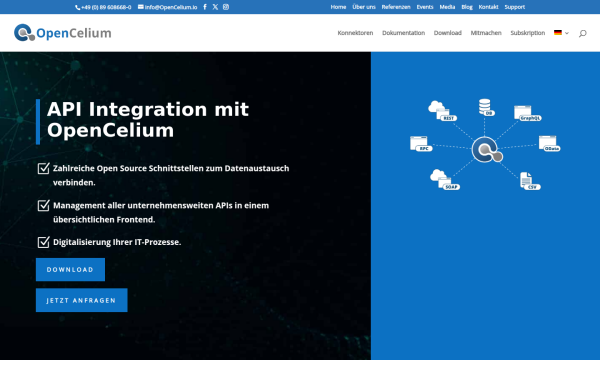Screen dimensions: 600x375
Task: Open Media in top menu
Action: point(447,7)
